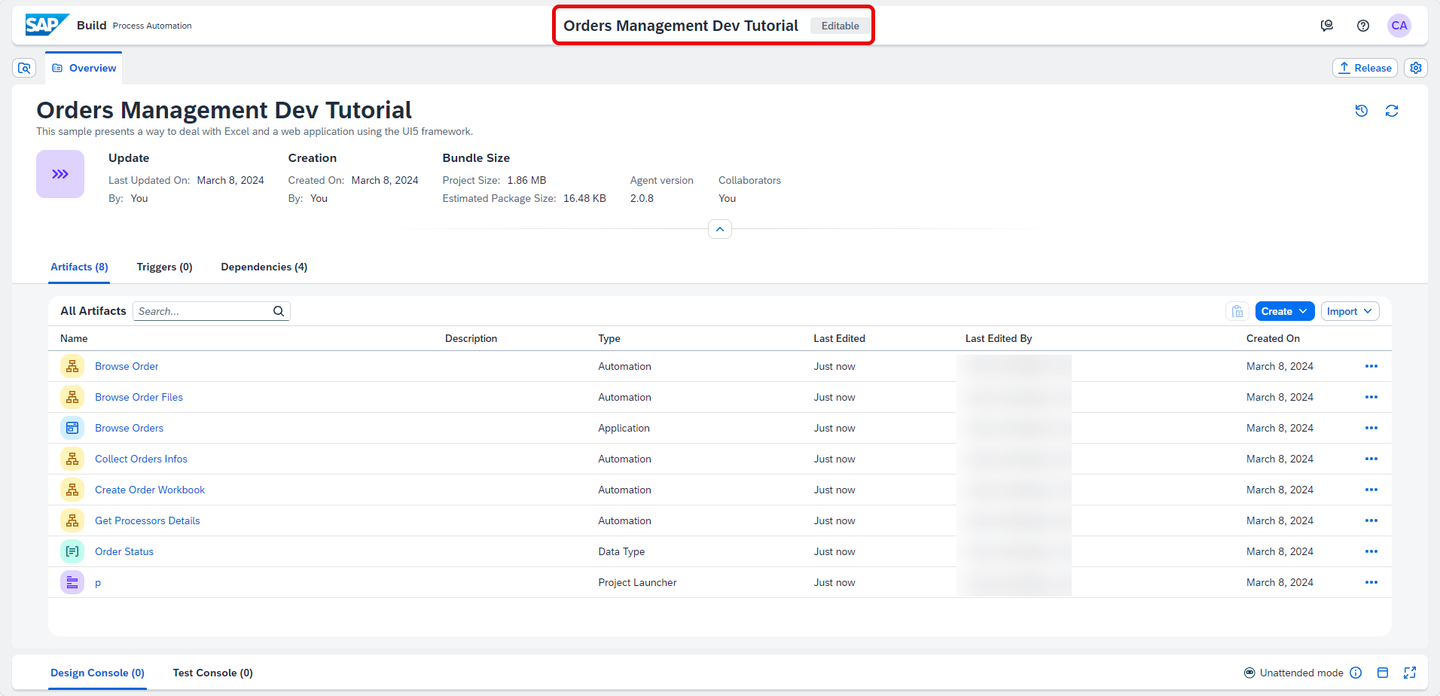Viewport: 1440px width, 696px height.
Task: Click the 'Application' type cell
Action: [x=624, y=428]
